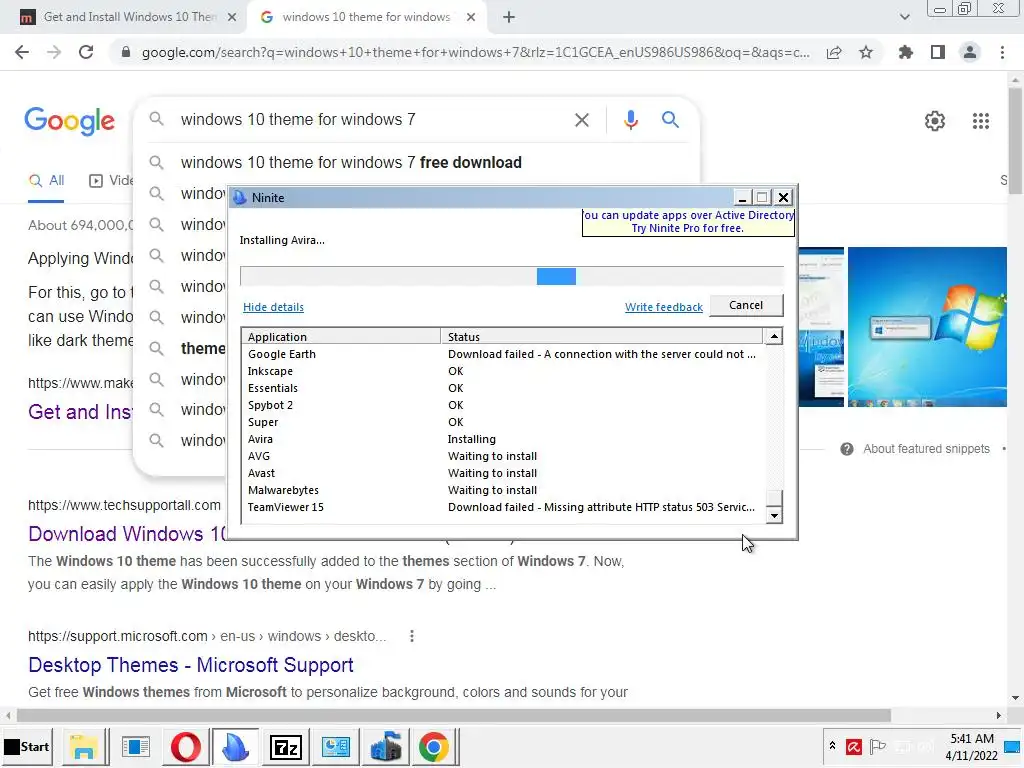
Task: Click the Ninite installation progress bar
Action: [x=511, y=276]
